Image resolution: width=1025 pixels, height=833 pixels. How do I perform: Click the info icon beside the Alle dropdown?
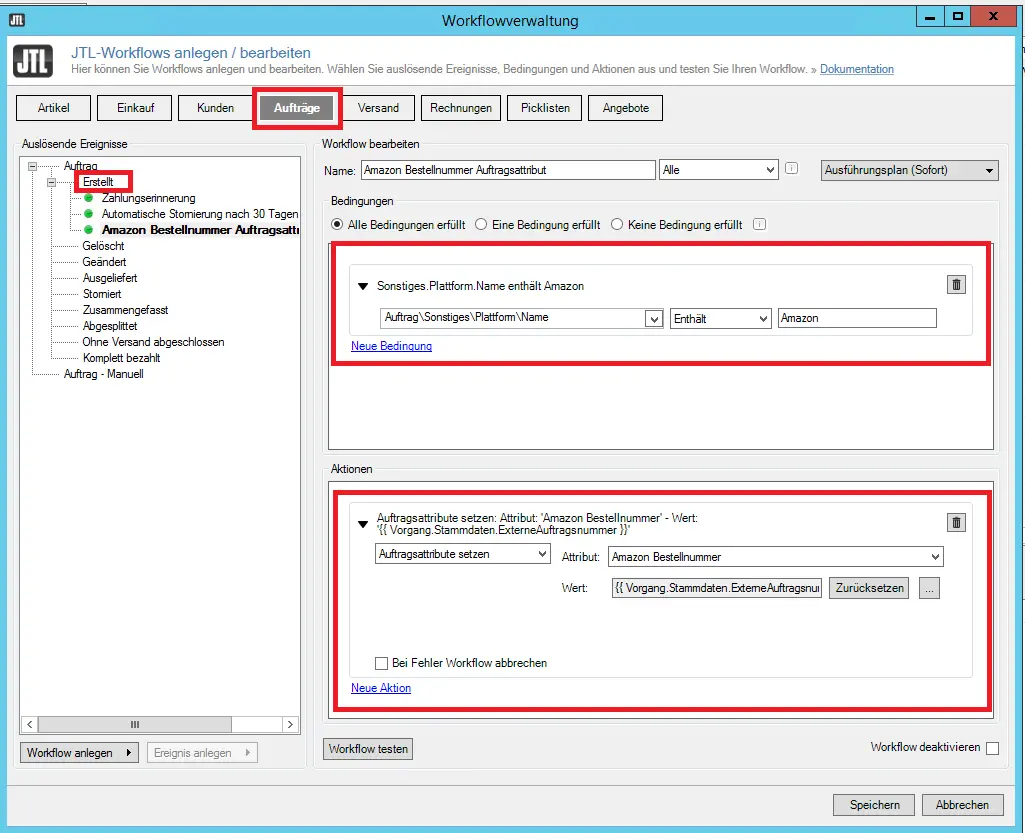coord(791,169)
